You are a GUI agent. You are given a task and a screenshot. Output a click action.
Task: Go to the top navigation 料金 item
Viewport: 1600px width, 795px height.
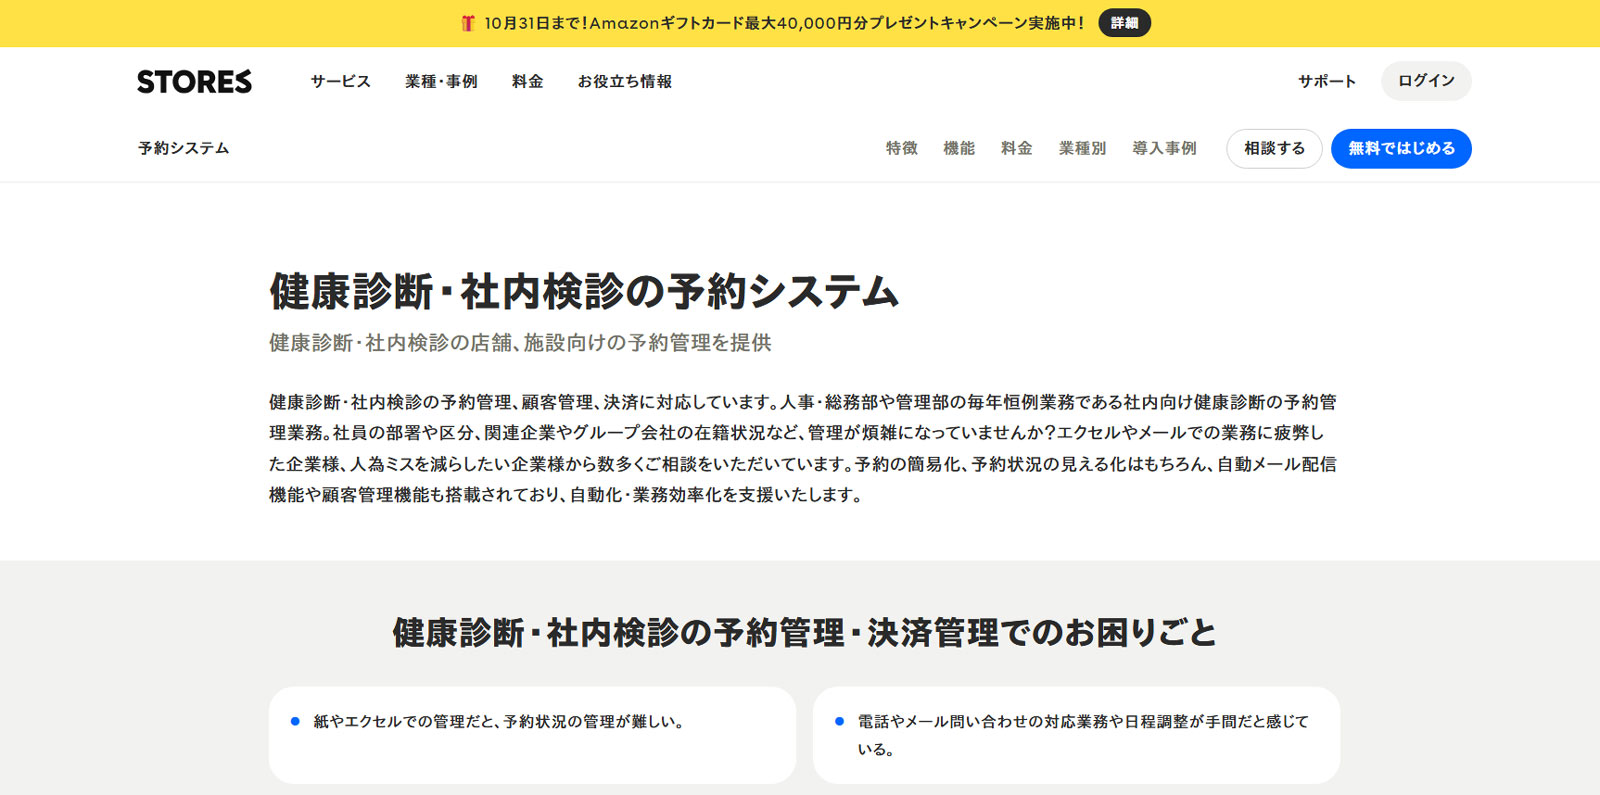click(x=527, y=81)
